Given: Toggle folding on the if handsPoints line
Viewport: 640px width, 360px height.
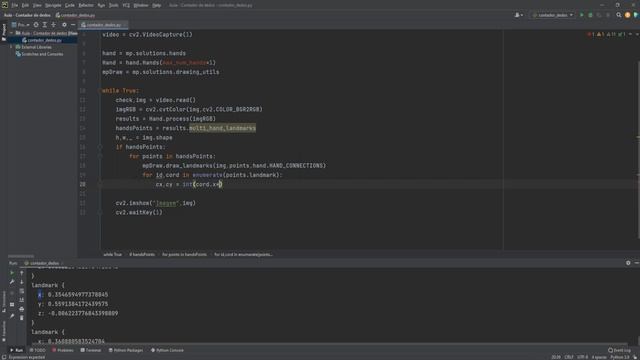Looking at the screenshot, I should point(100,147).
